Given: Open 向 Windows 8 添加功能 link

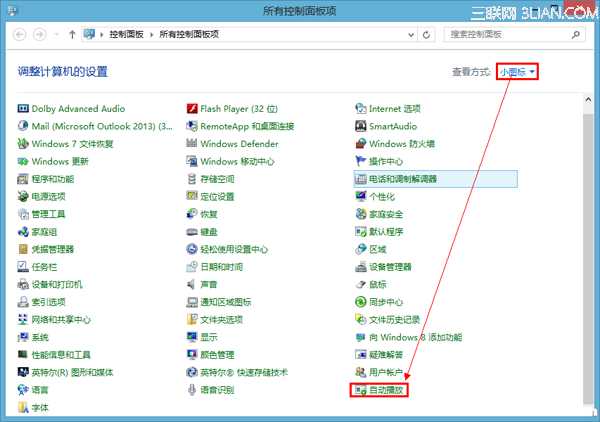Looking at the screenshot, I should point(416,337).
